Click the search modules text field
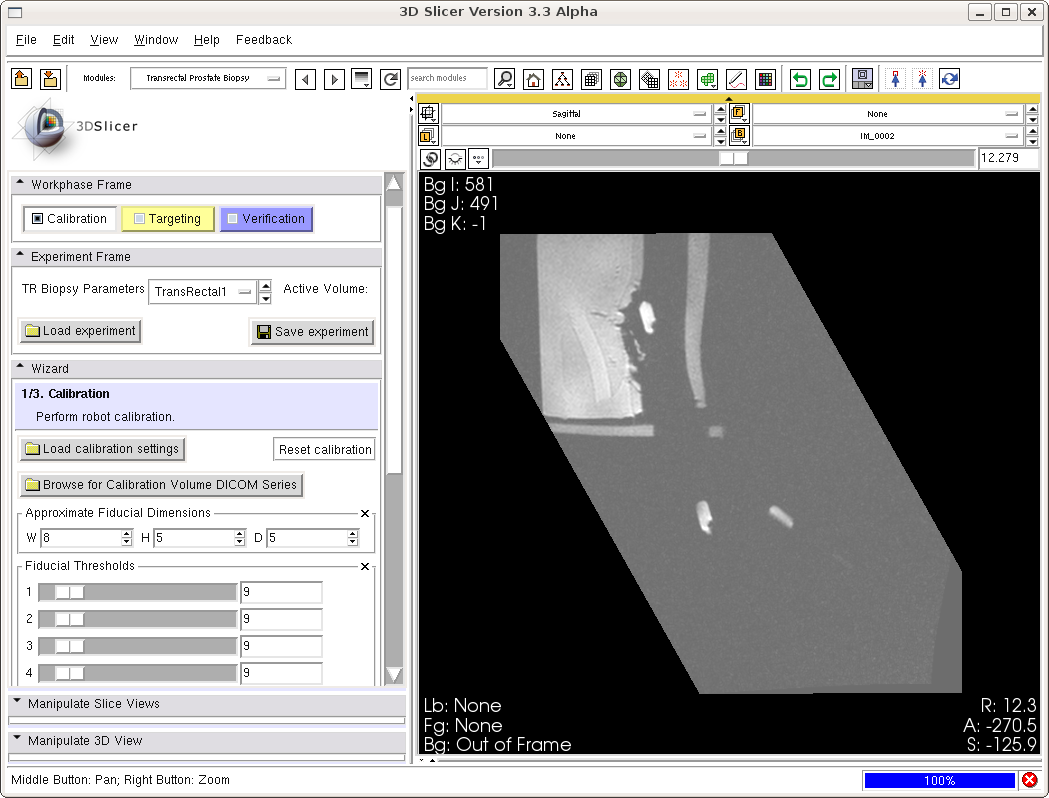 click(x=447, y=78)
